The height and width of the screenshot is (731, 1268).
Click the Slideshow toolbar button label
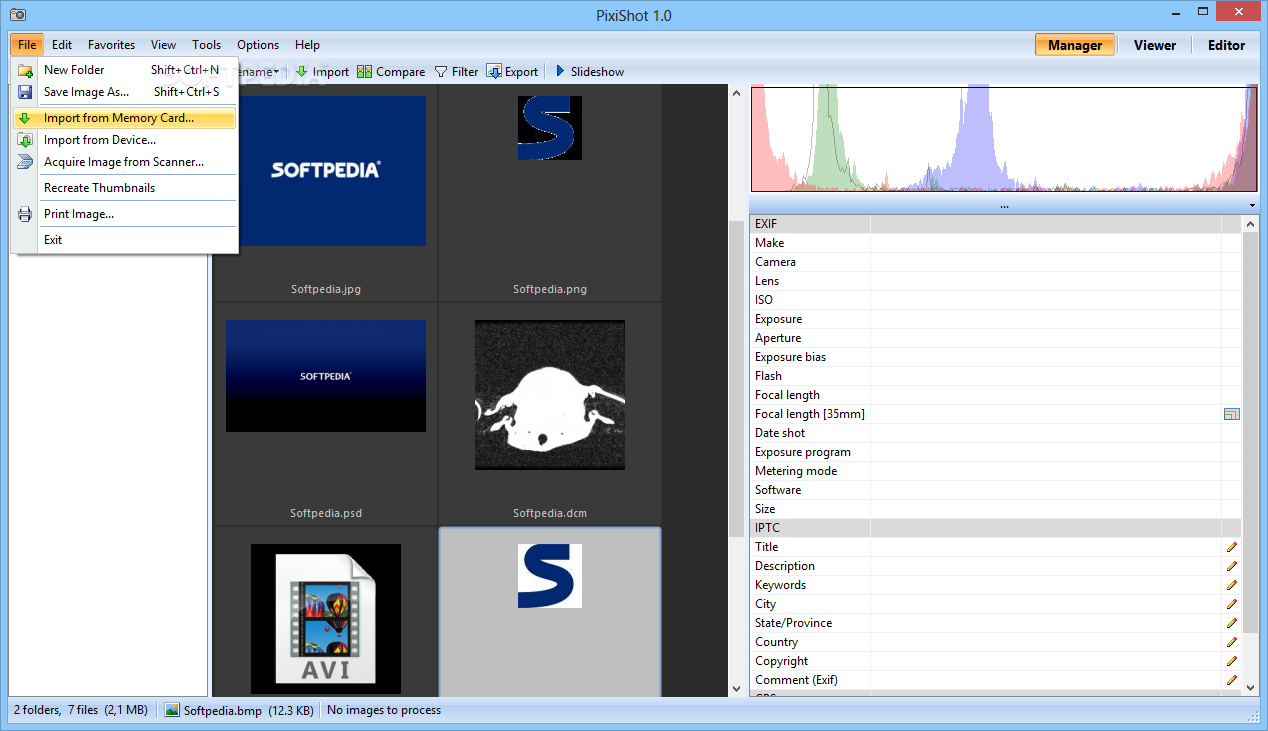597,72
